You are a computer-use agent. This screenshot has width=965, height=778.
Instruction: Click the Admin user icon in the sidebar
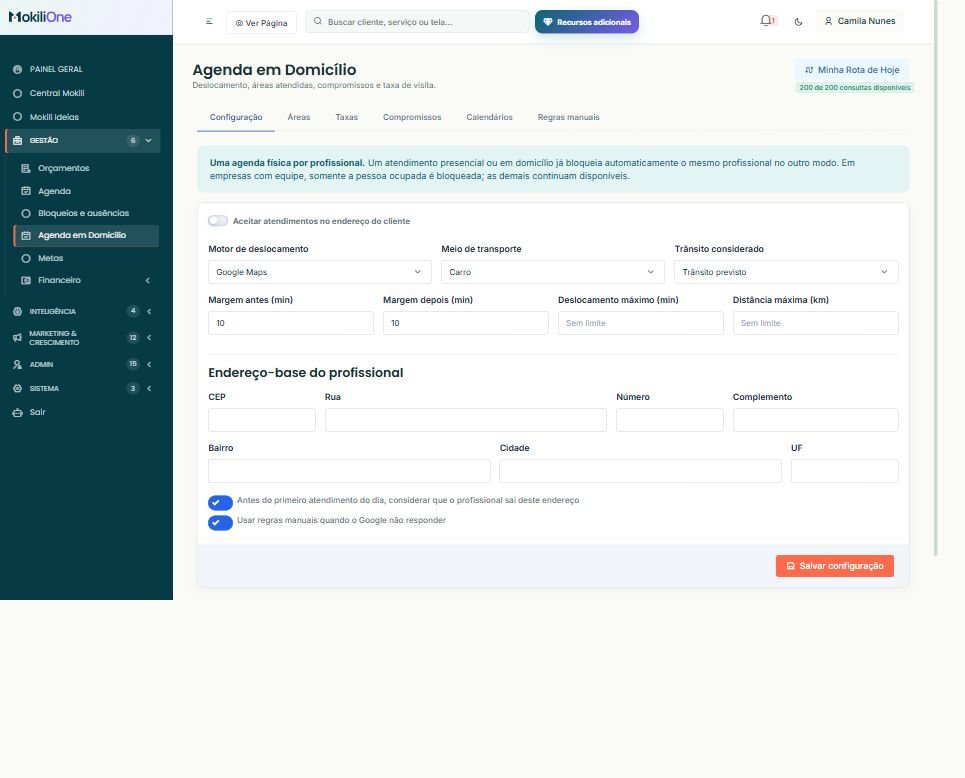click(x=17, y=364)
